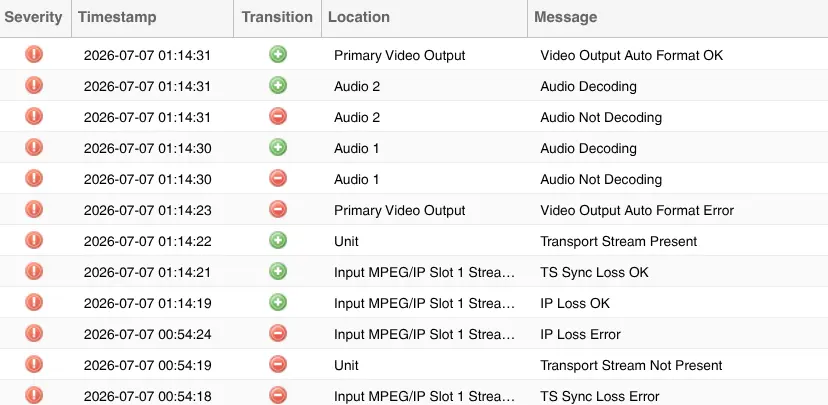
Task: Sort by the Severity column header
Action: (x=33, y=17)
